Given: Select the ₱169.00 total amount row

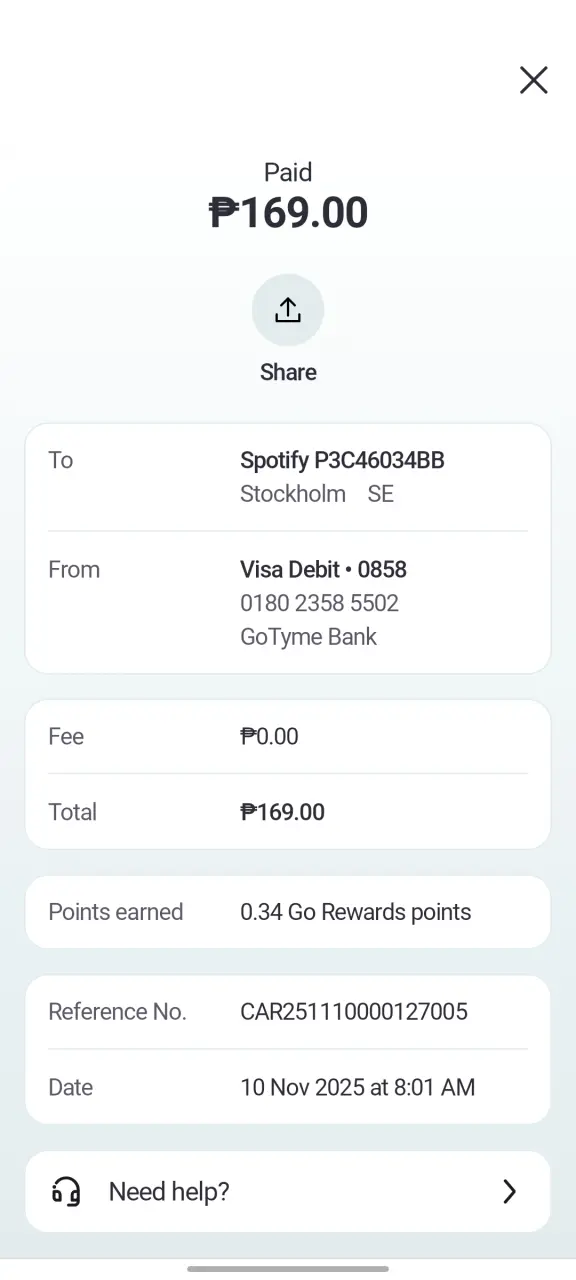Looking at the screenshot, I should click(288, 812).
